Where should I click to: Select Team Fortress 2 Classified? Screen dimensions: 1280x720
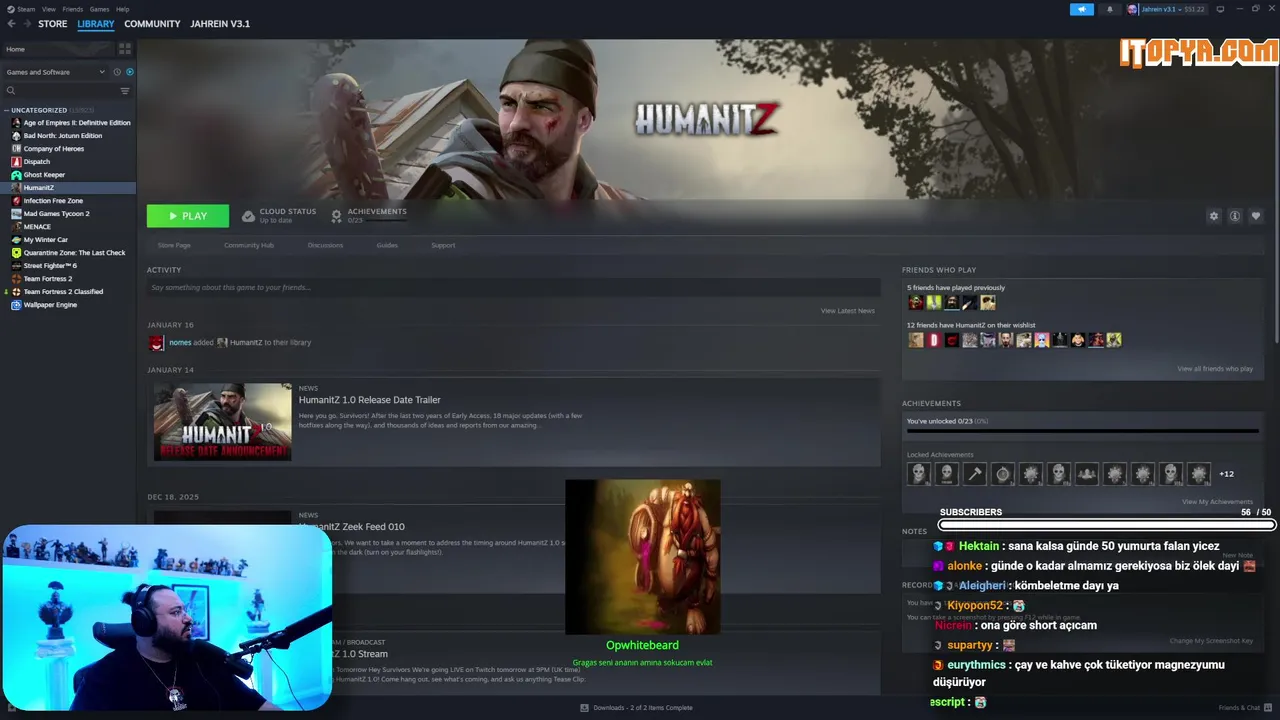[x=63, y=292]
